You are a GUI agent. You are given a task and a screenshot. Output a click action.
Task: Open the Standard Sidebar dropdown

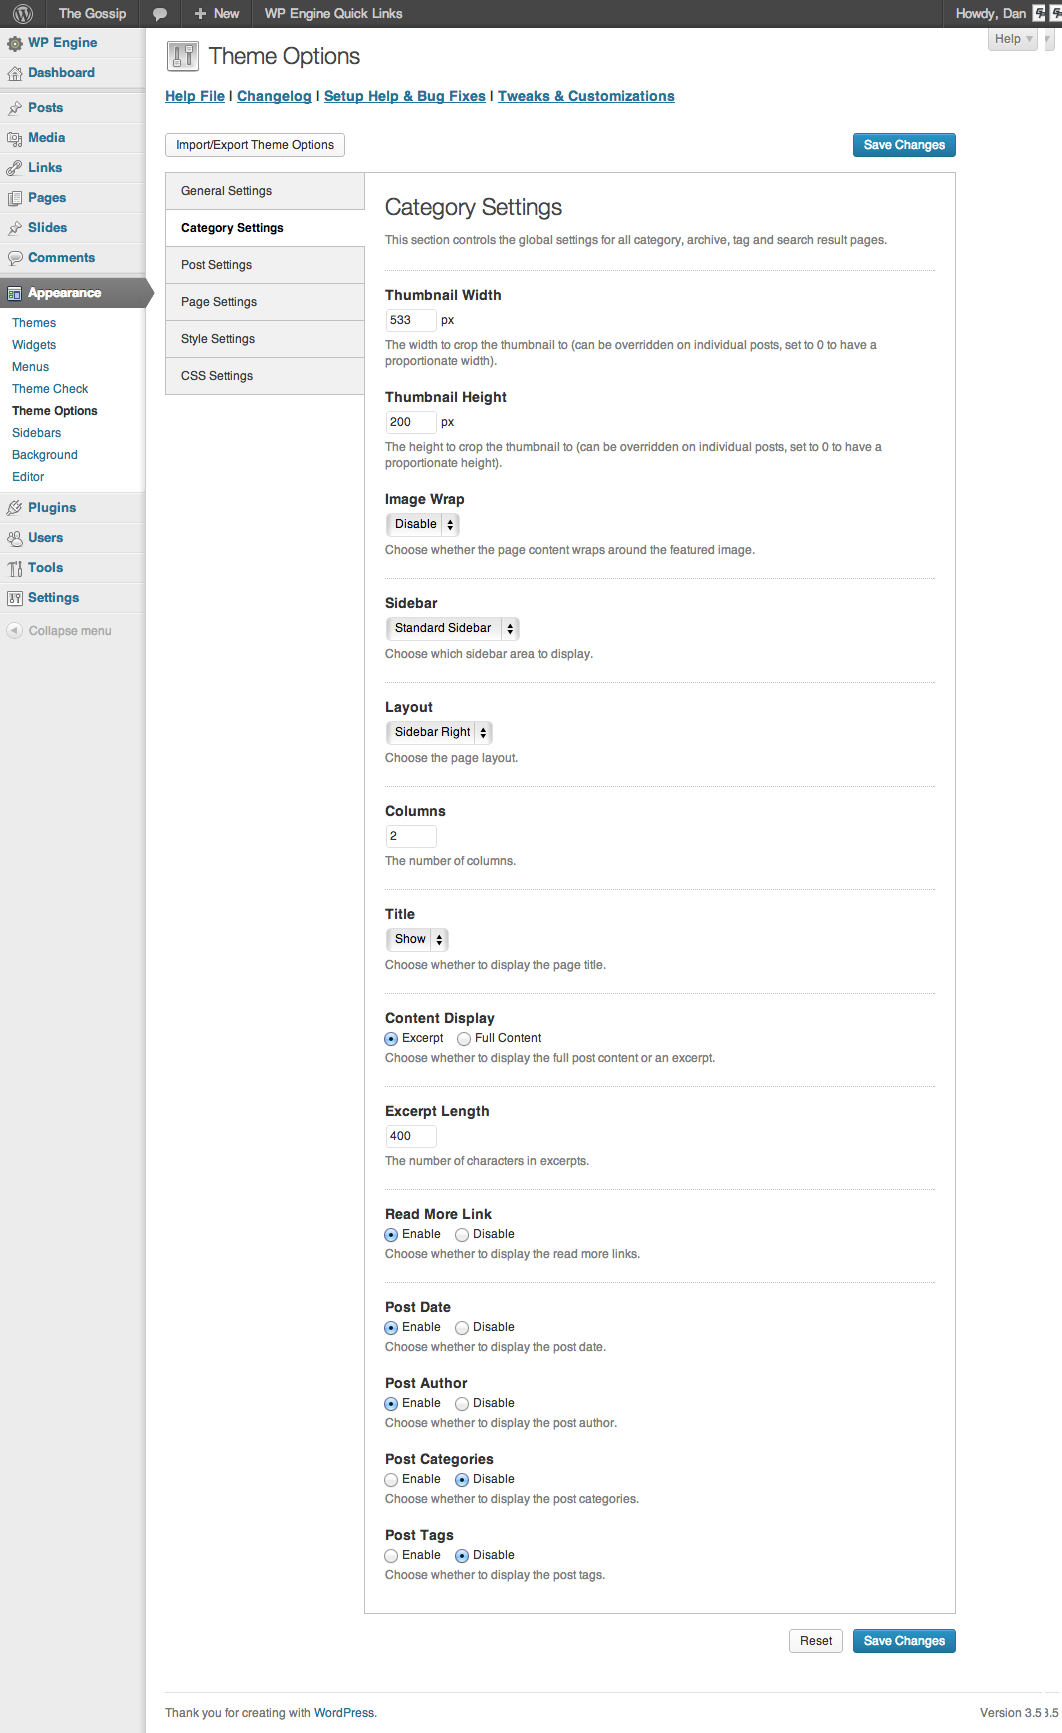(452, 628)
